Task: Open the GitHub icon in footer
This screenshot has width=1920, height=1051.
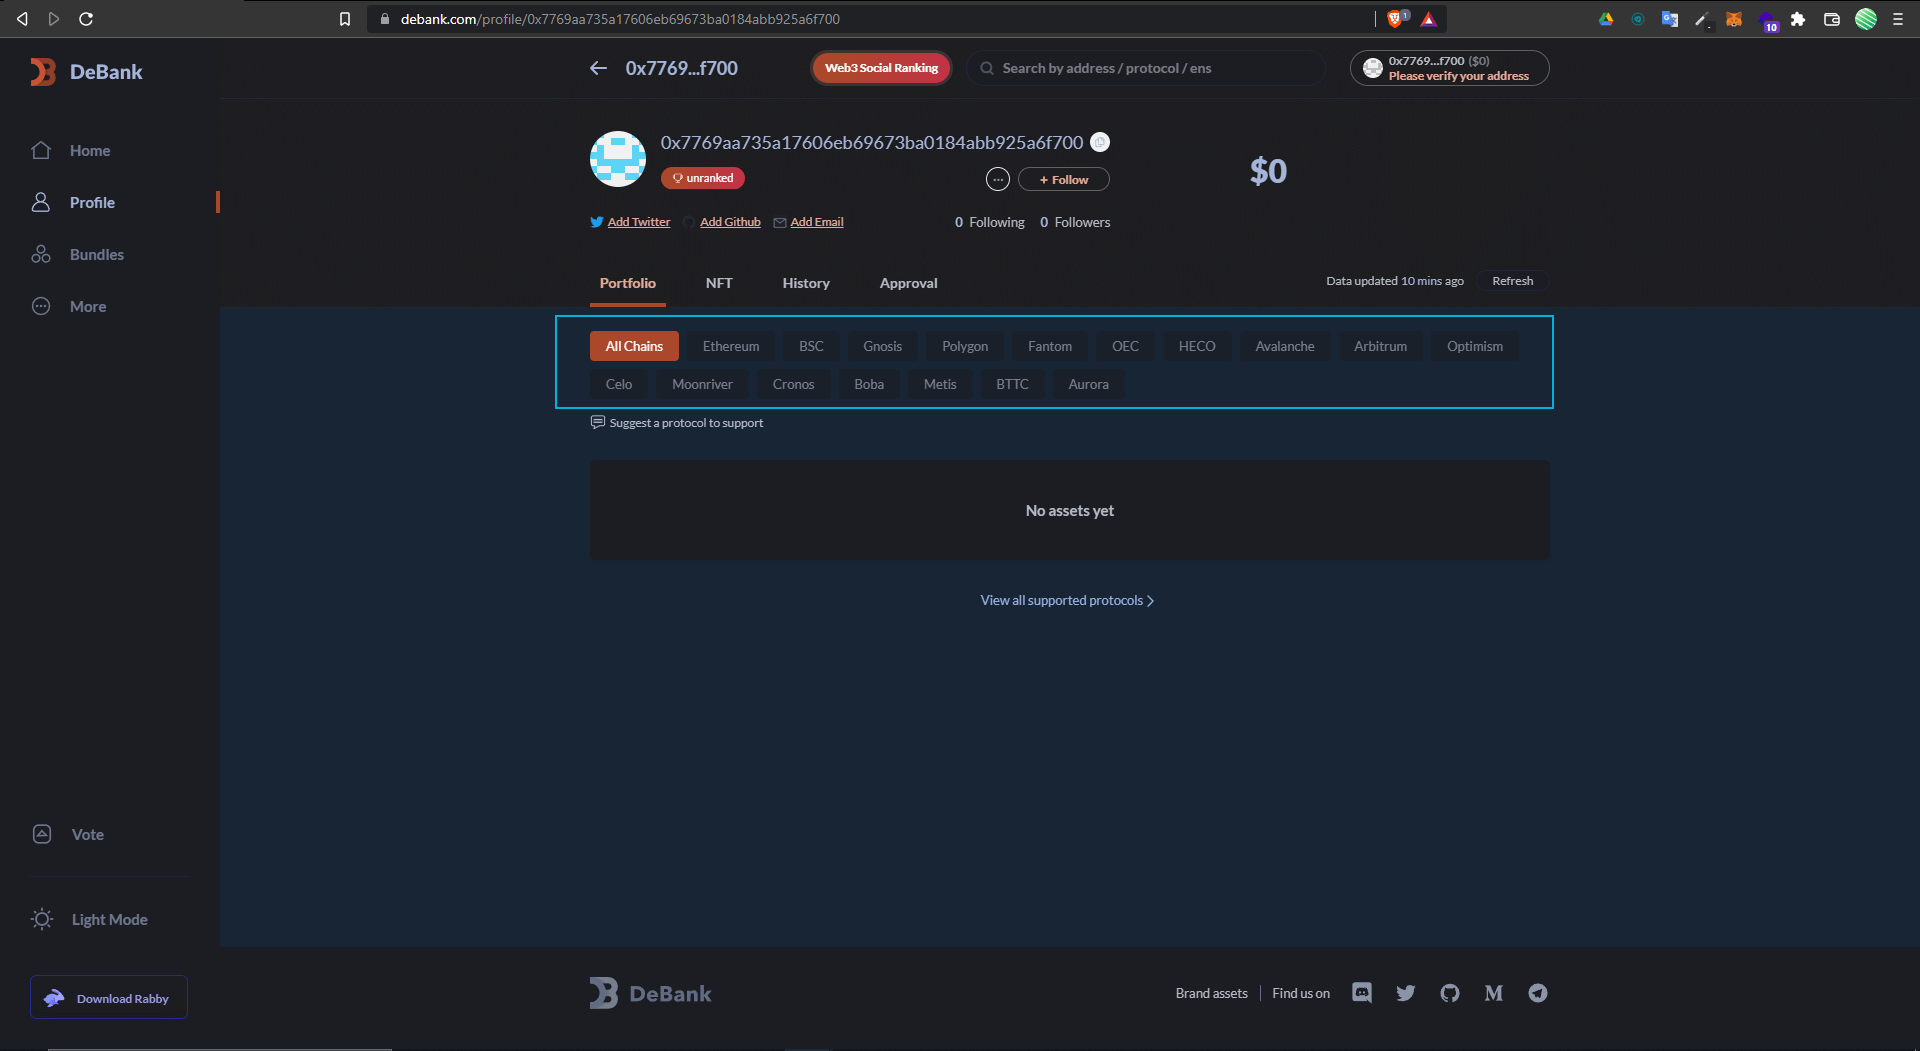Action: pyautogui.click(x=1449, y=993)
